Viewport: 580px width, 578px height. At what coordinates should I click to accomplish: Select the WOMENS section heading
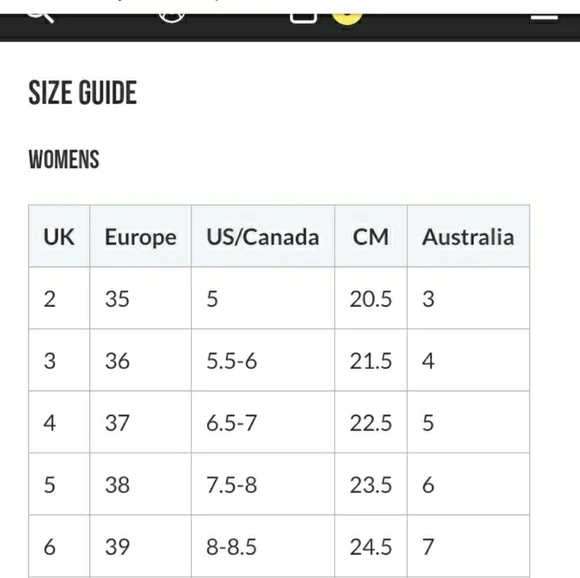pyautogui.click(x=64, y=160)
